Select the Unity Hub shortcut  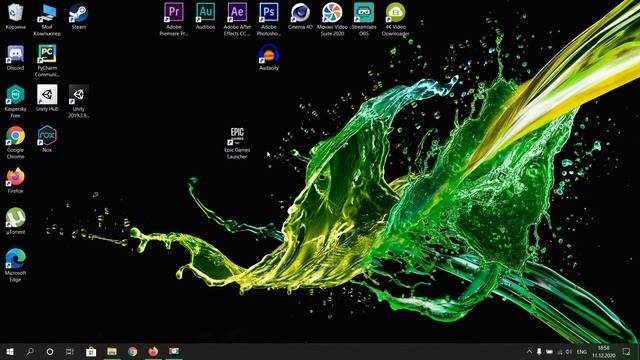tap(47, 98)
